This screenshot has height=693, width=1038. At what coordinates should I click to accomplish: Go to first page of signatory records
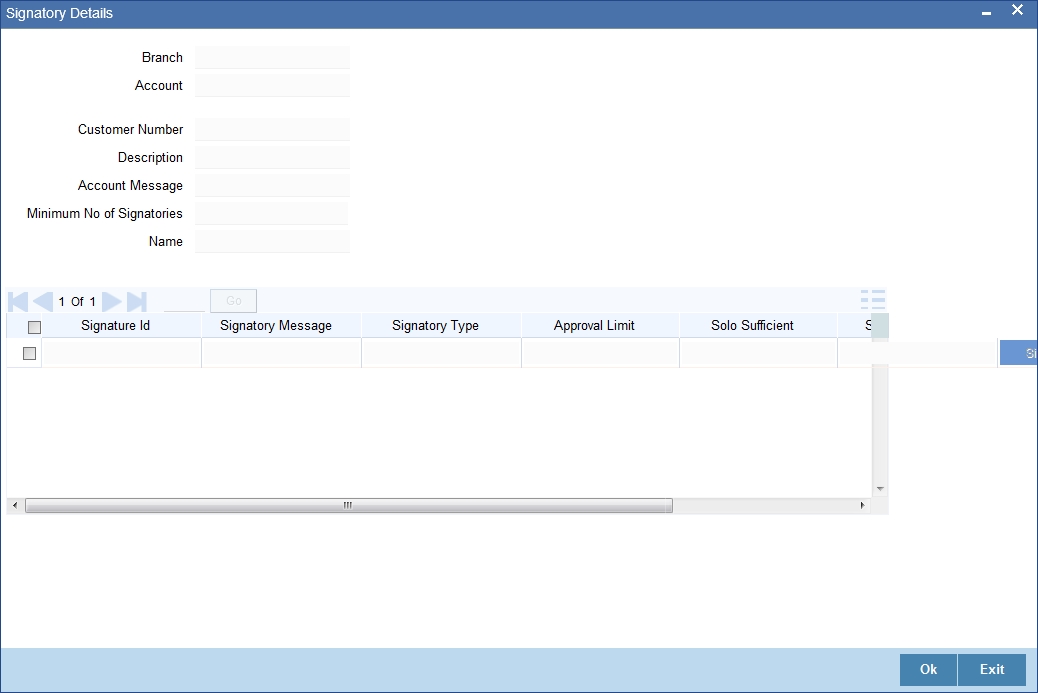click(18, 302)
